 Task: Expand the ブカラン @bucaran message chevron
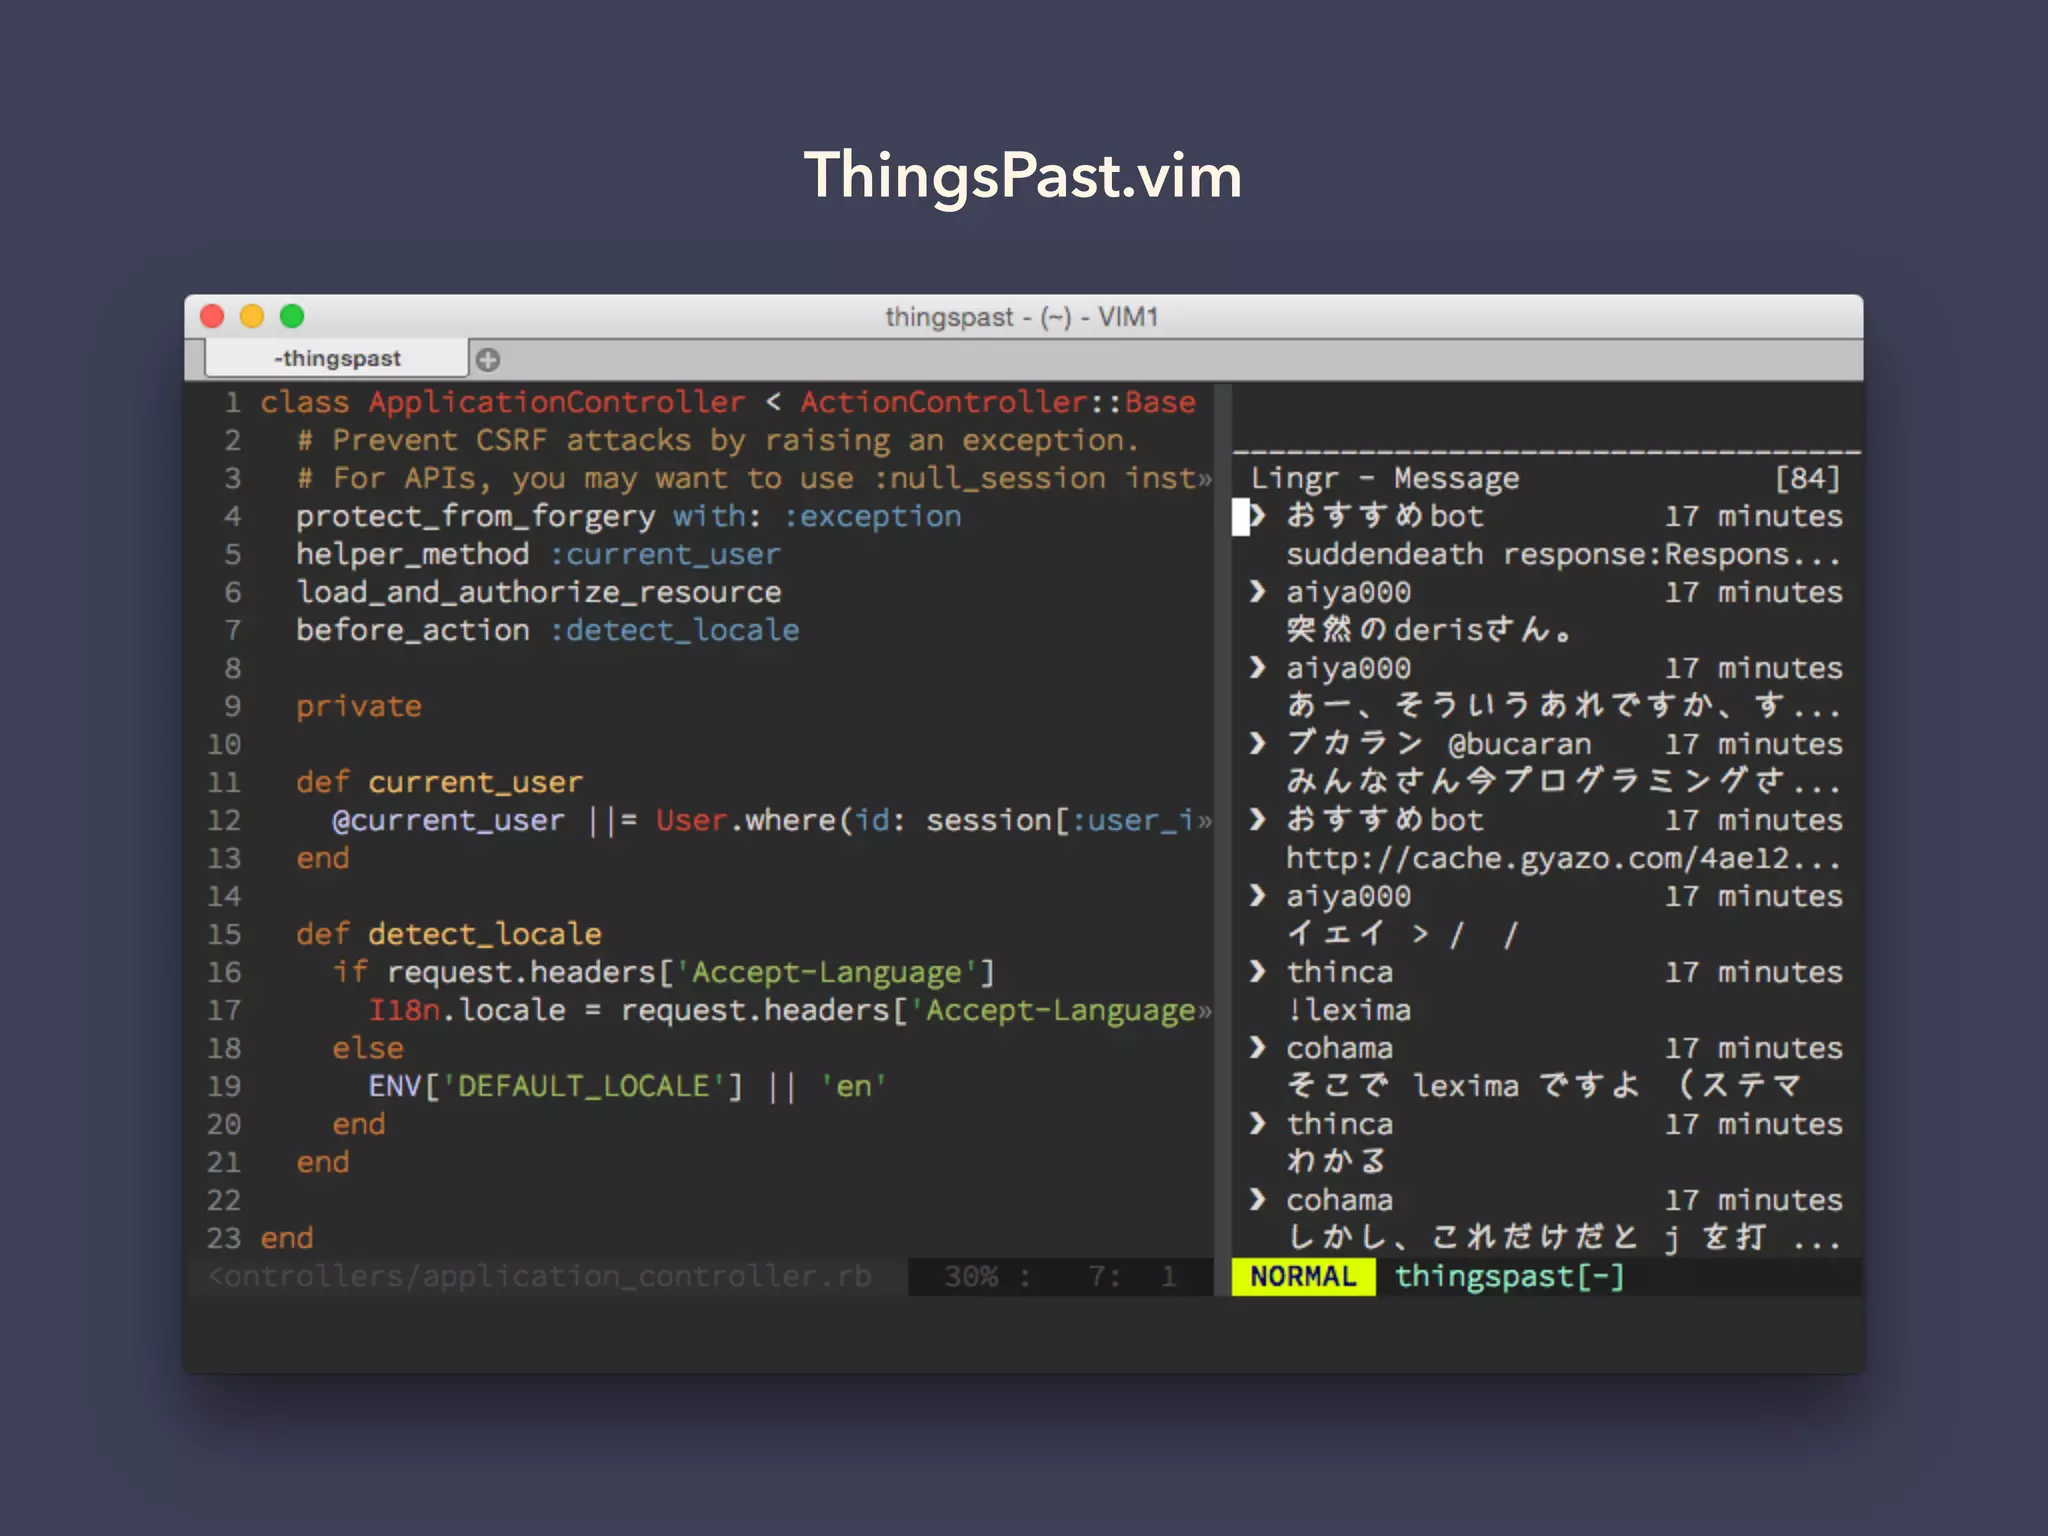[x=1258, y=744]
